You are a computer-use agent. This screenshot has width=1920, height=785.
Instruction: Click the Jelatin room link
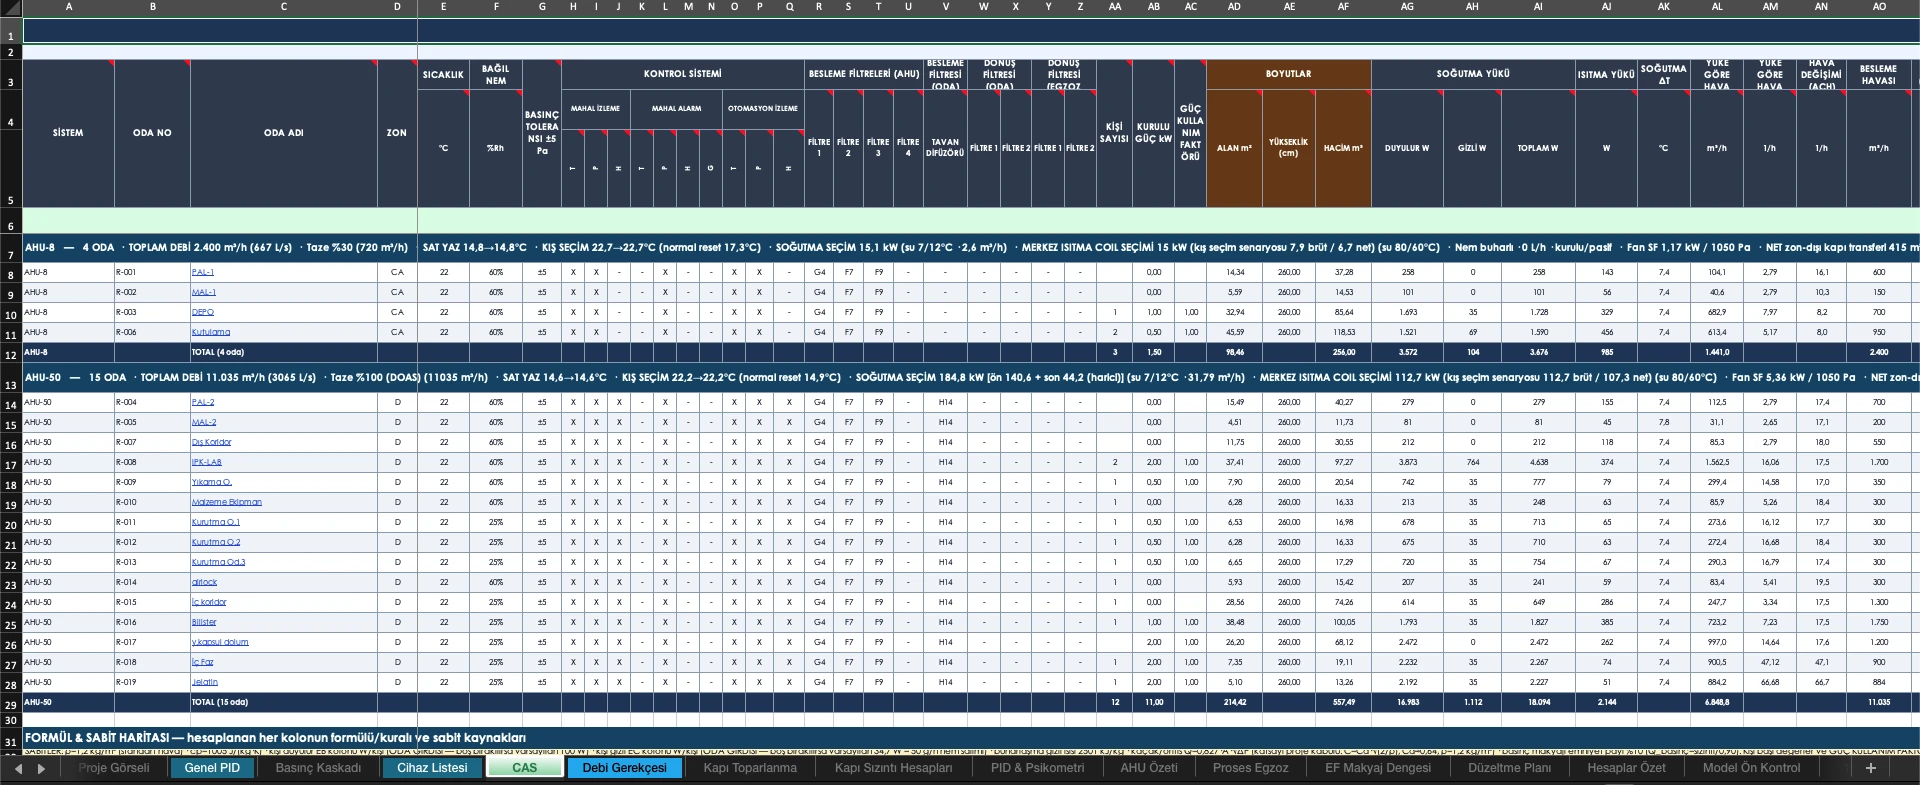pyautogui.click(x=204, y=682)
